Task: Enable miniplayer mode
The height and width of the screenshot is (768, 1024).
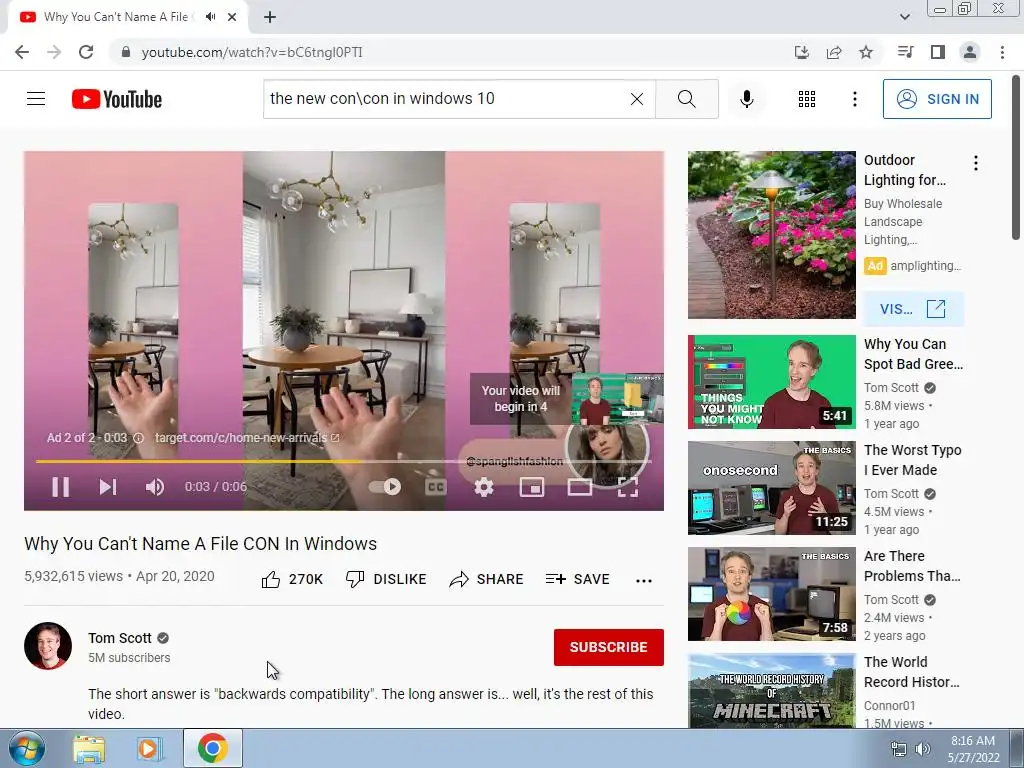Action: [532, 487]
